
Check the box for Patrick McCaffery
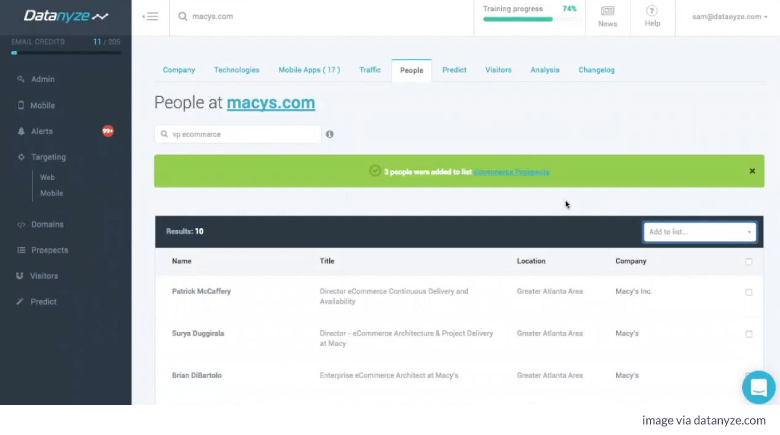[749, 292]
